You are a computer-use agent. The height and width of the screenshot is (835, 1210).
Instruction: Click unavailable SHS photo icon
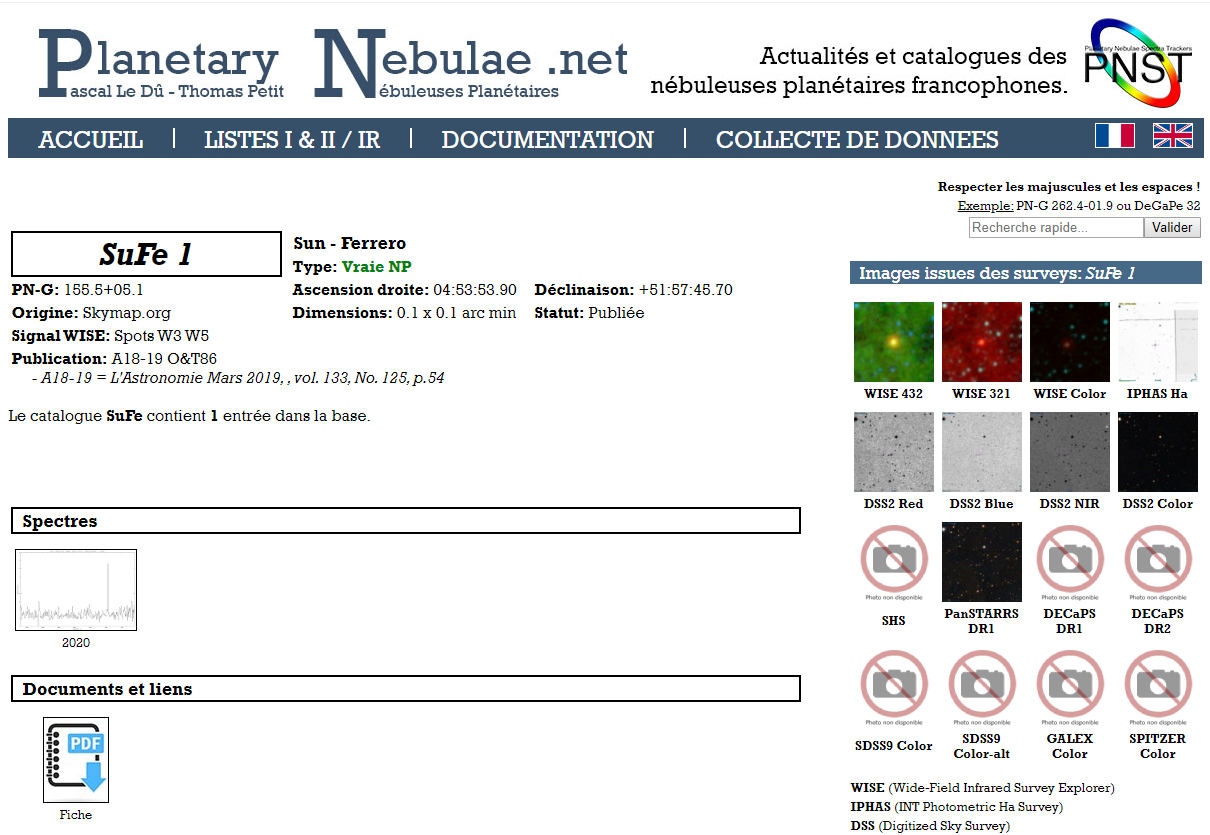coord(893,565)
